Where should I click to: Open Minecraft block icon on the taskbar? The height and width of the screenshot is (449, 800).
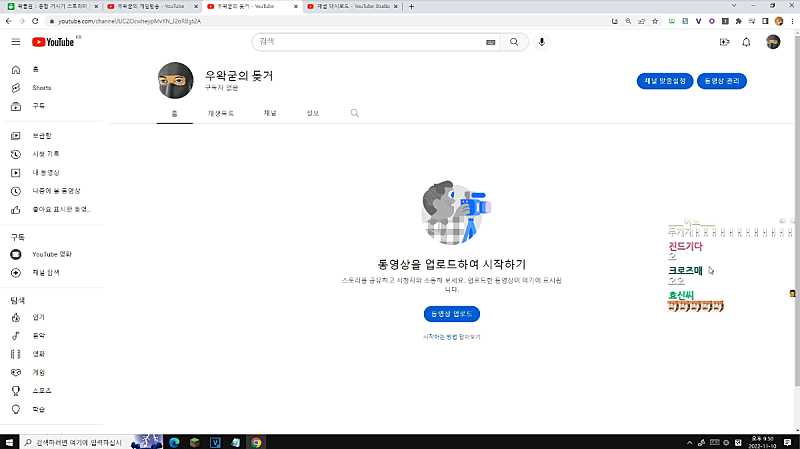point(195,442)
